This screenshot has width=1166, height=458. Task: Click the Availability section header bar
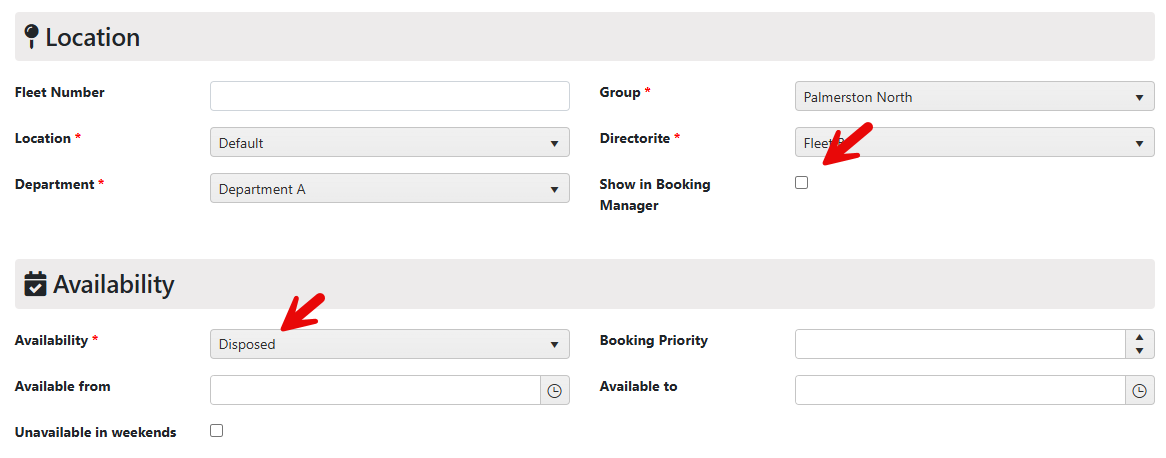coord(584,284)
